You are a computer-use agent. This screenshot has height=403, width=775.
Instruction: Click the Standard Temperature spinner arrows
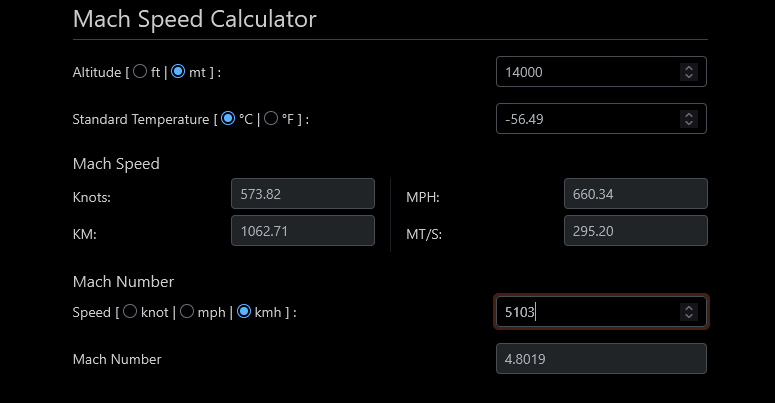688,119
